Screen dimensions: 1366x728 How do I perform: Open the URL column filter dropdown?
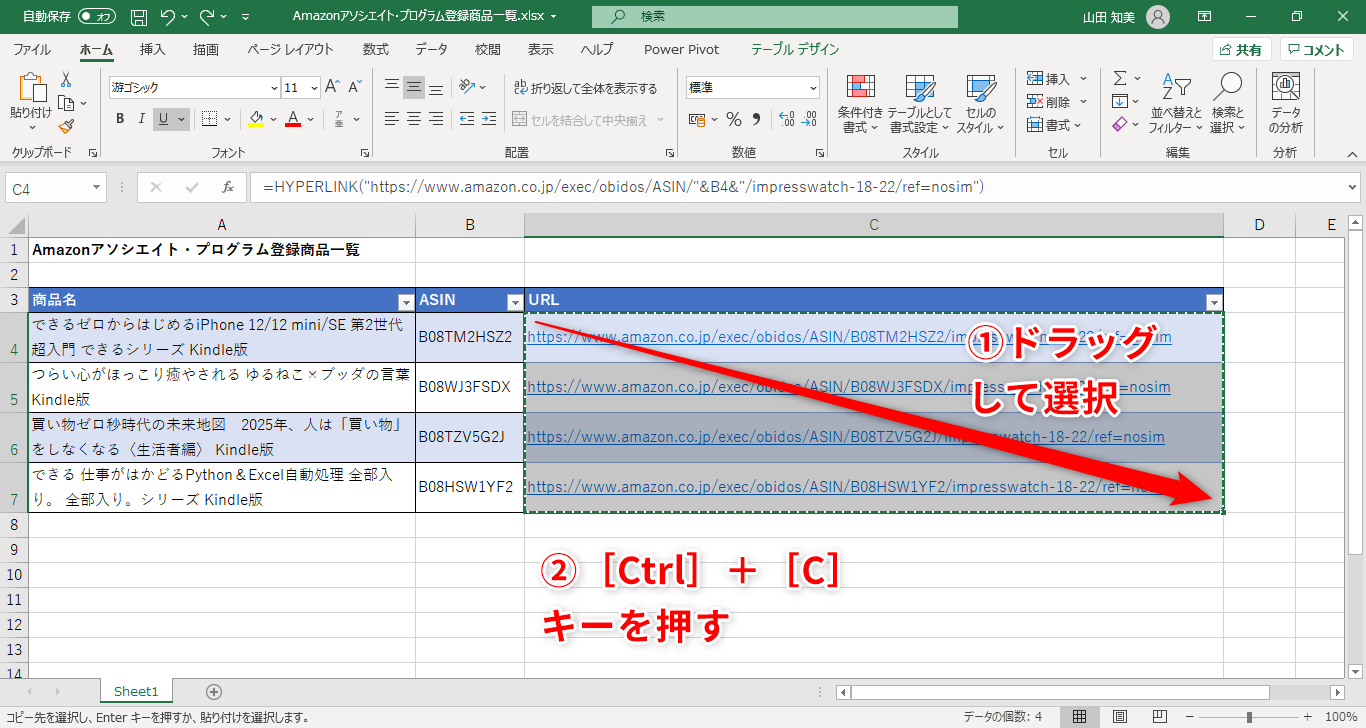pos(1214,301)
